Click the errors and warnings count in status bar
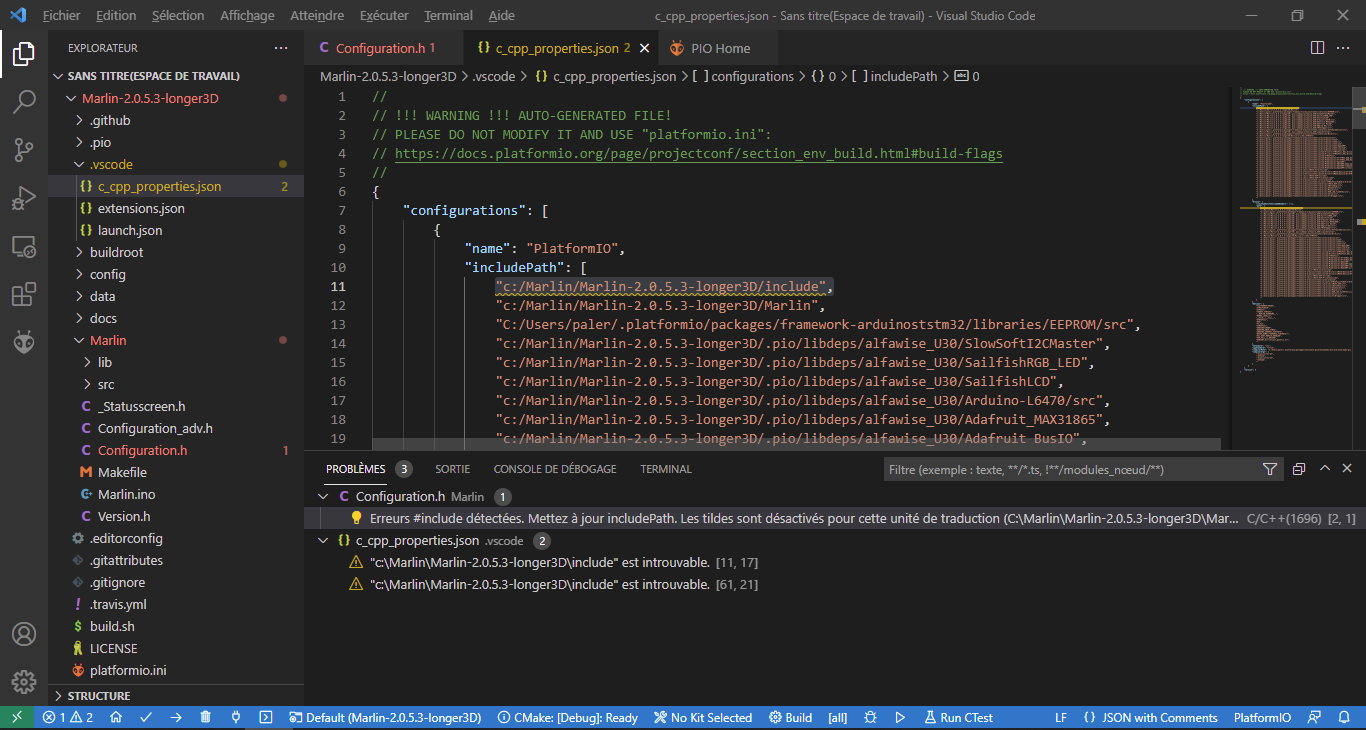Screen dimensions: 1366x730 tap(67, 718)
